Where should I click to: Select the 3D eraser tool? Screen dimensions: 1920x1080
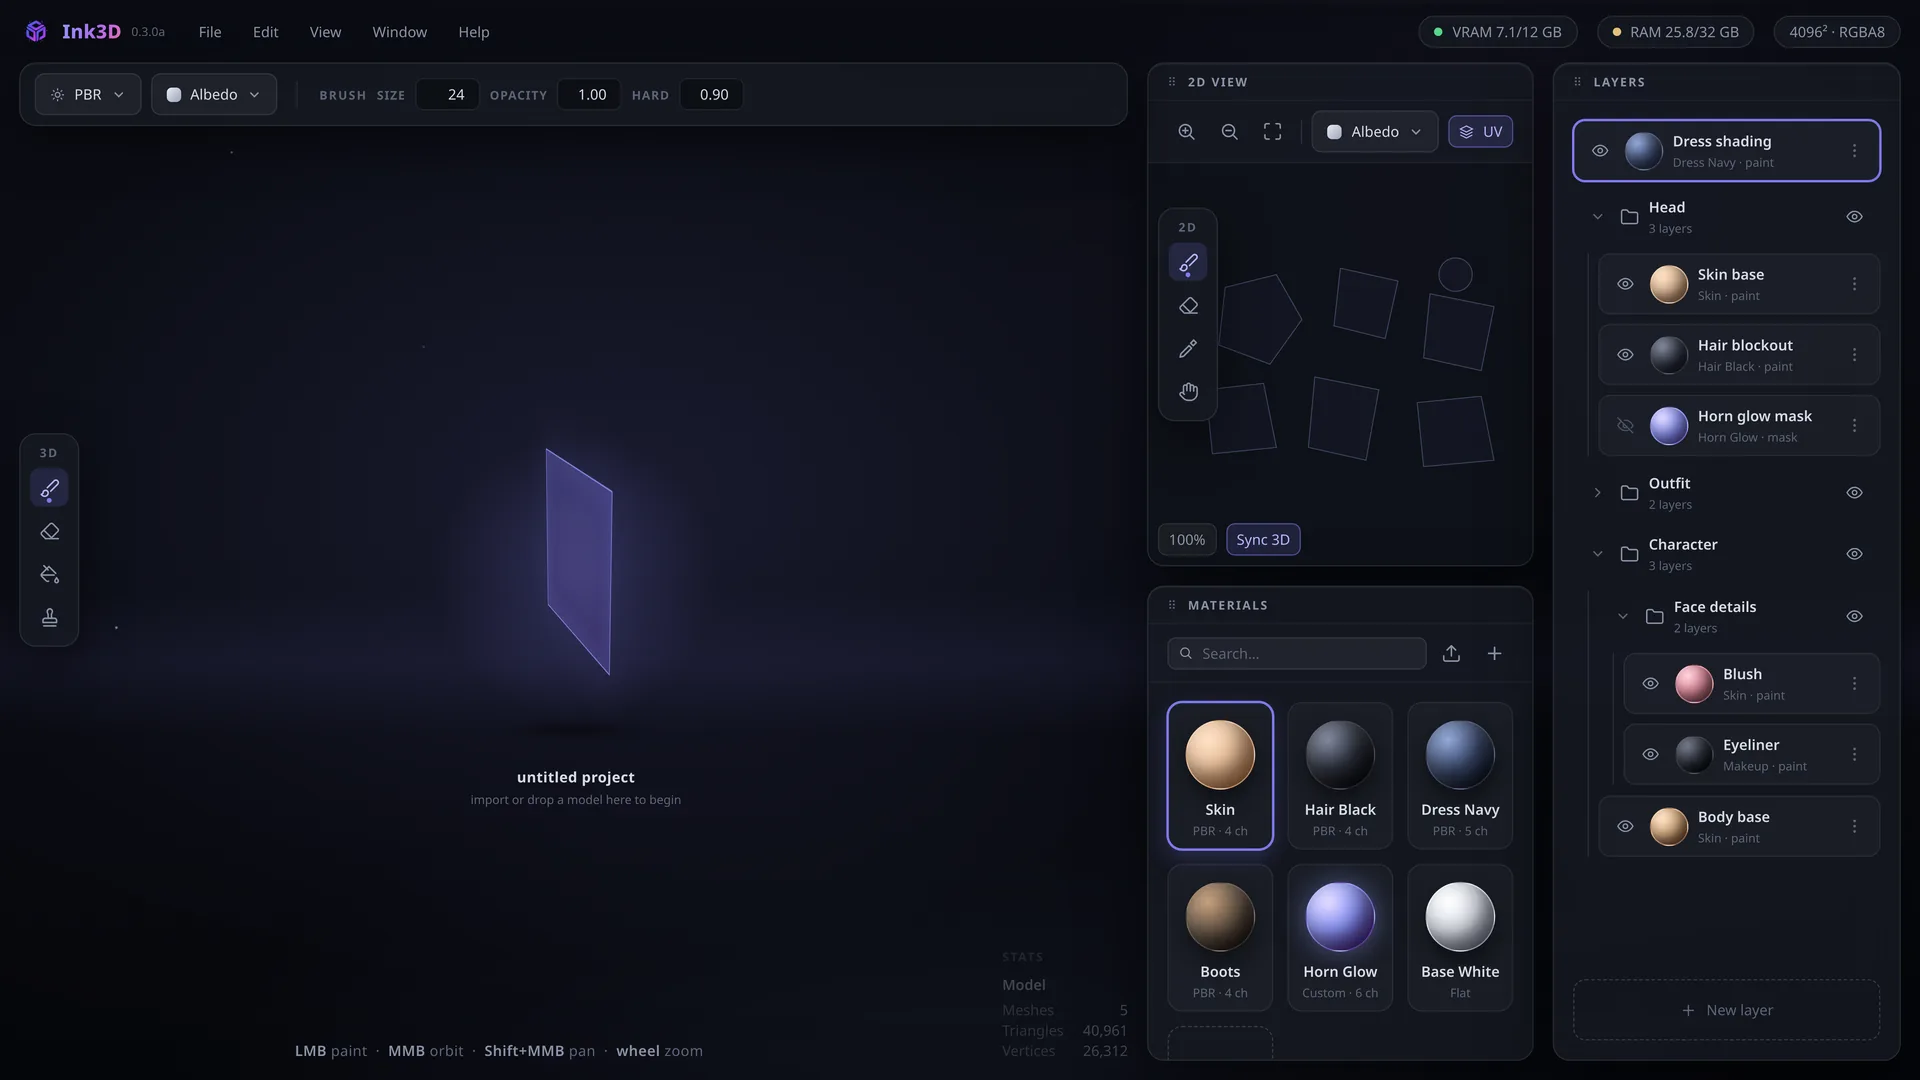[49, 532]
